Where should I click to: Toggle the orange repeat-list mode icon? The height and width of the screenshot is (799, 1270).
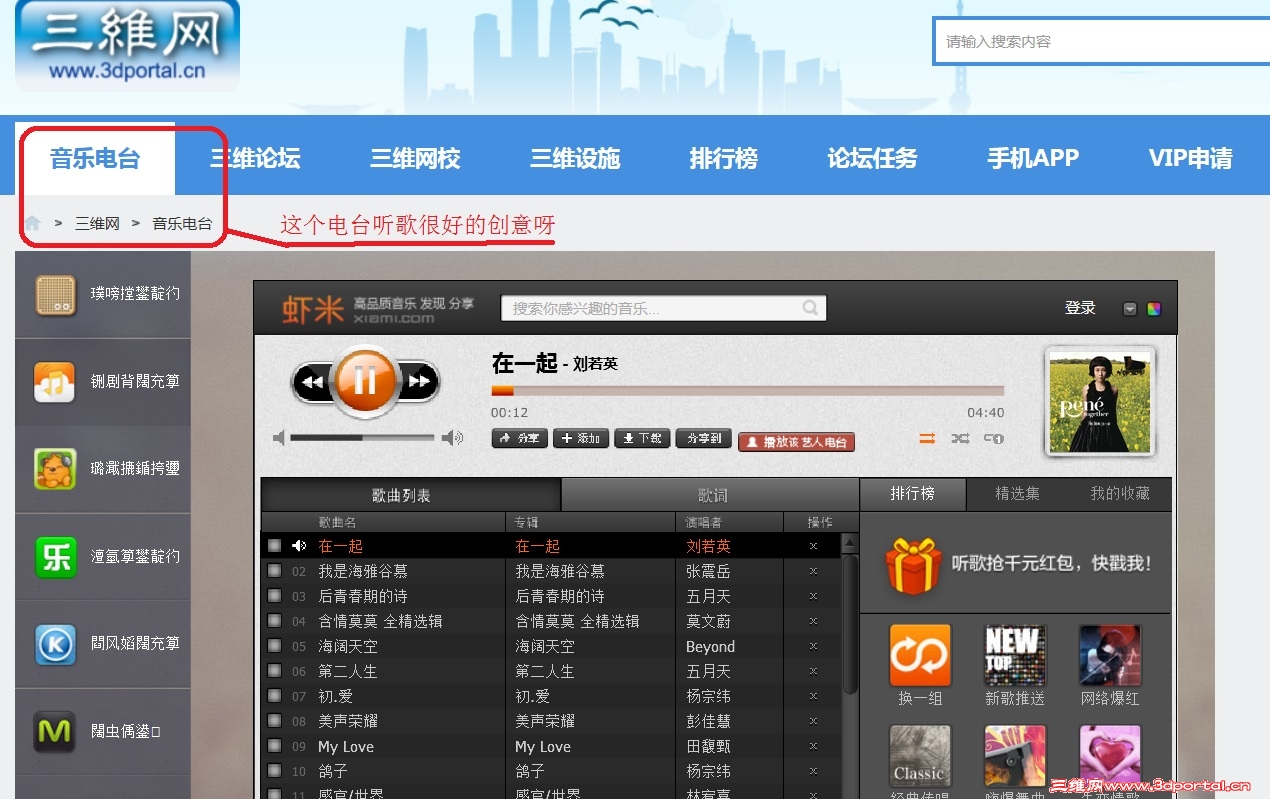tap(927, 438)
